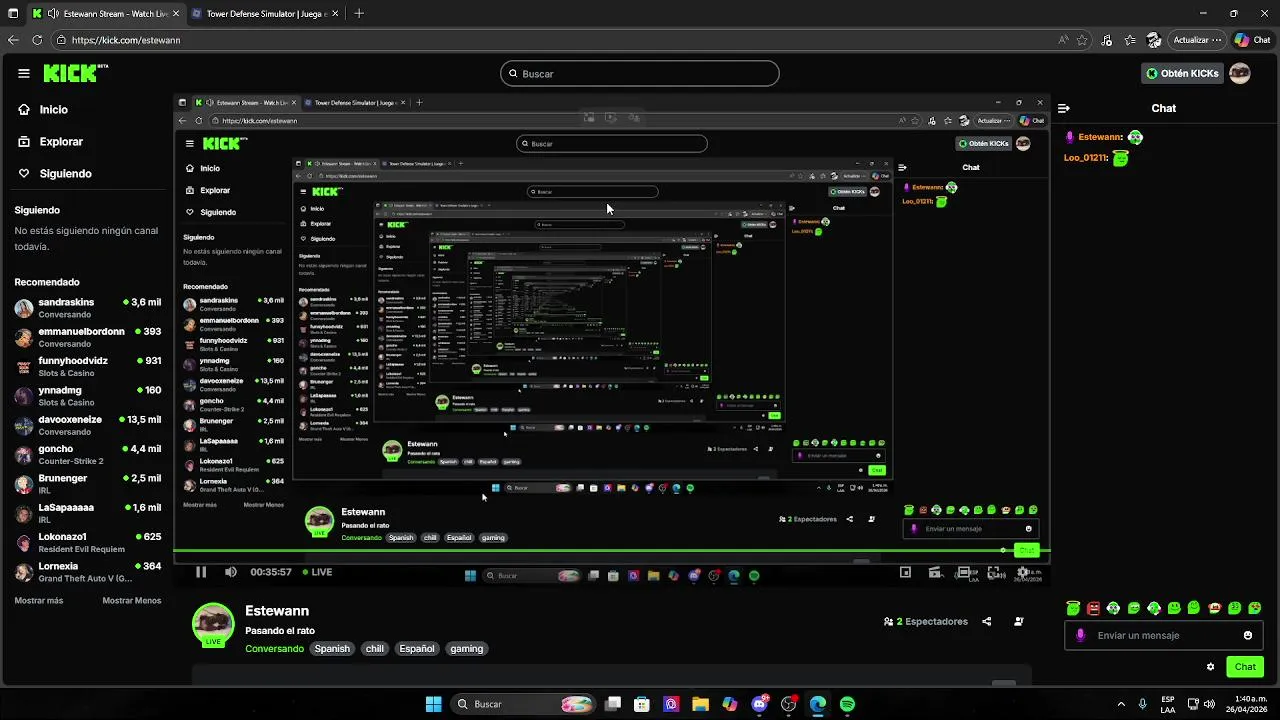The height and width of the screenshot is (720, 1280).
Task: Open chat settings gear icon
Action: pyautogui.click(x=1211, y=667)
